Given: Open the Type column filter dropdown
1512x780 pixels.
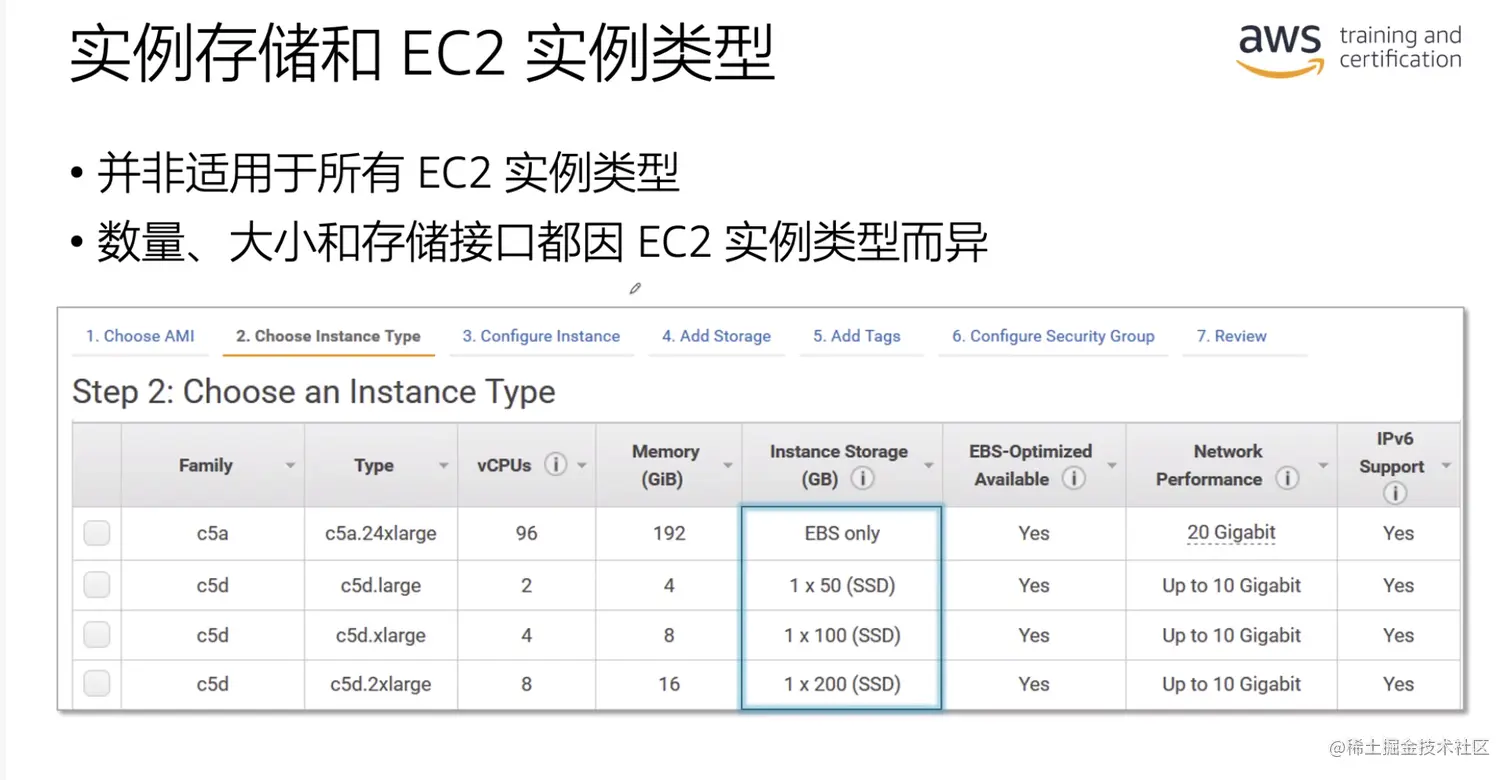Looking at the screenshot, I should (443, 466).
